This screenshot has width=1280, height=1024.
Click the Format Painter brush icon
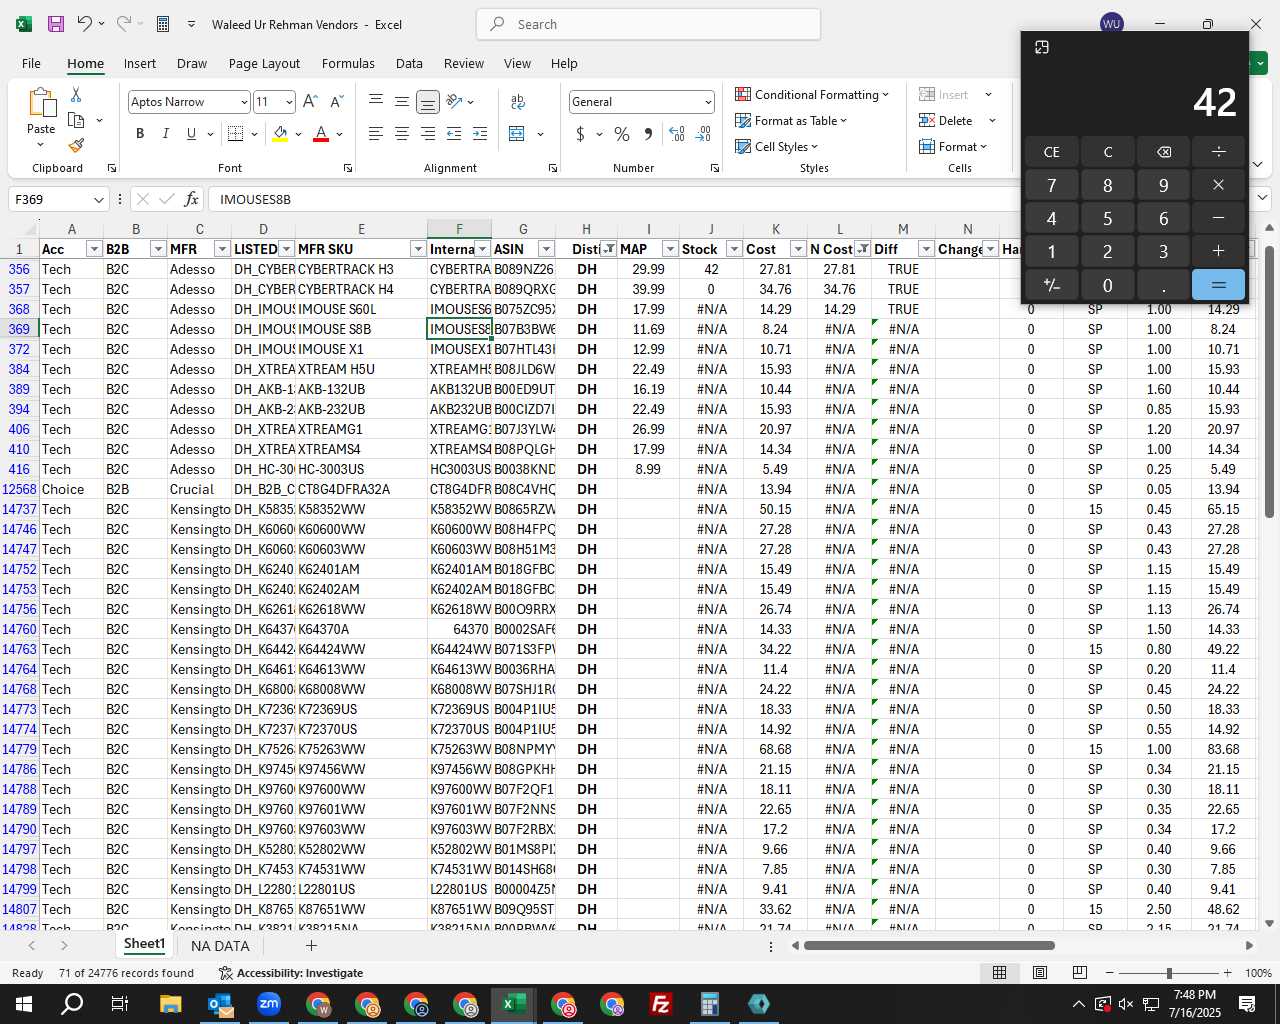pos(76,145)
